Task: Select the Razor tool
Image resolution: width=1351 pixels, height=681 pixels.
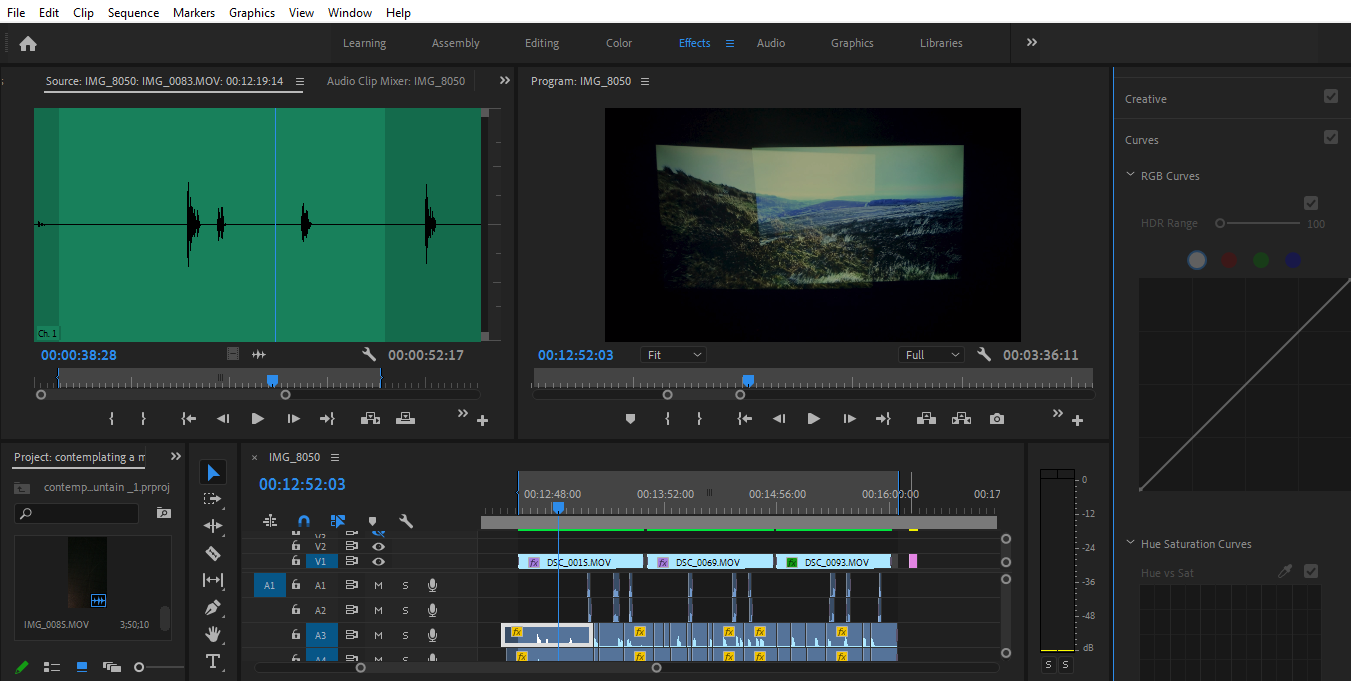Action: (x=213, y=553)
